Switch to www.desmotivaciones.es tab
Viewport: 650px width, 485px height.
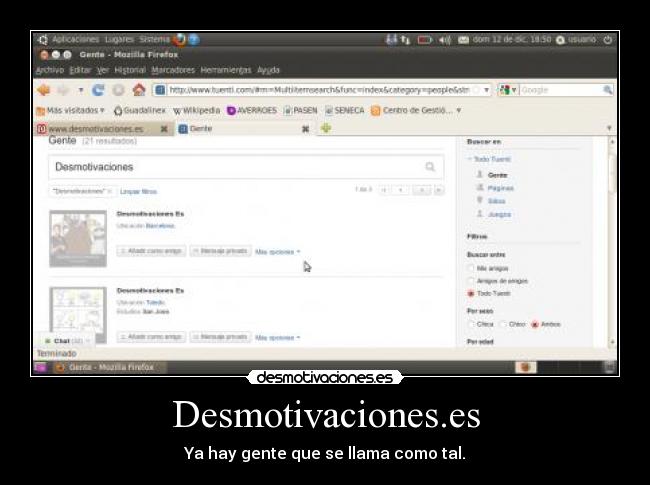click(x=96, y=129)
